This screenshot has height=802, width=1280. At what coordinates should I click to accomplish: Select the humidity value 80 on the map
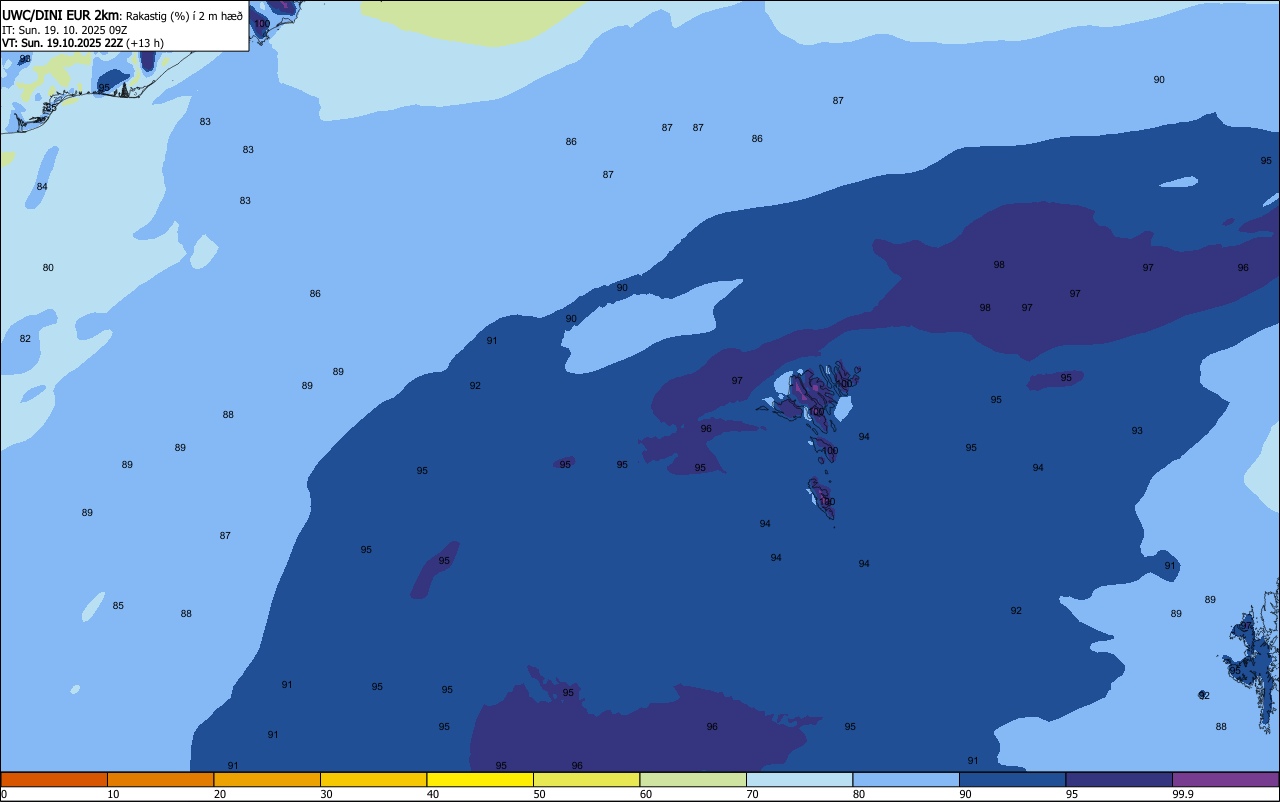tap(48, 268)
